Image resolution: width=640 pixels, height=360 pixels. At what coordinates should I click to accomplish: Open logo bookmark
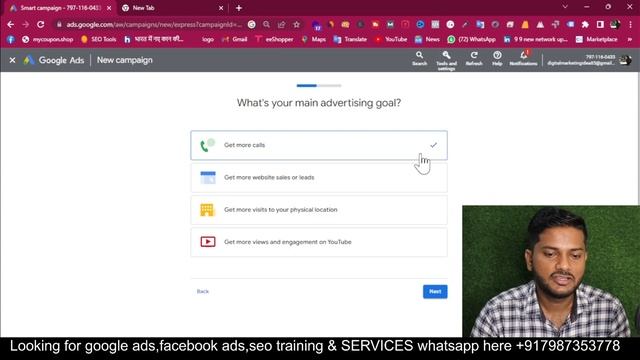pyautogui.click(x=208, y=40)
